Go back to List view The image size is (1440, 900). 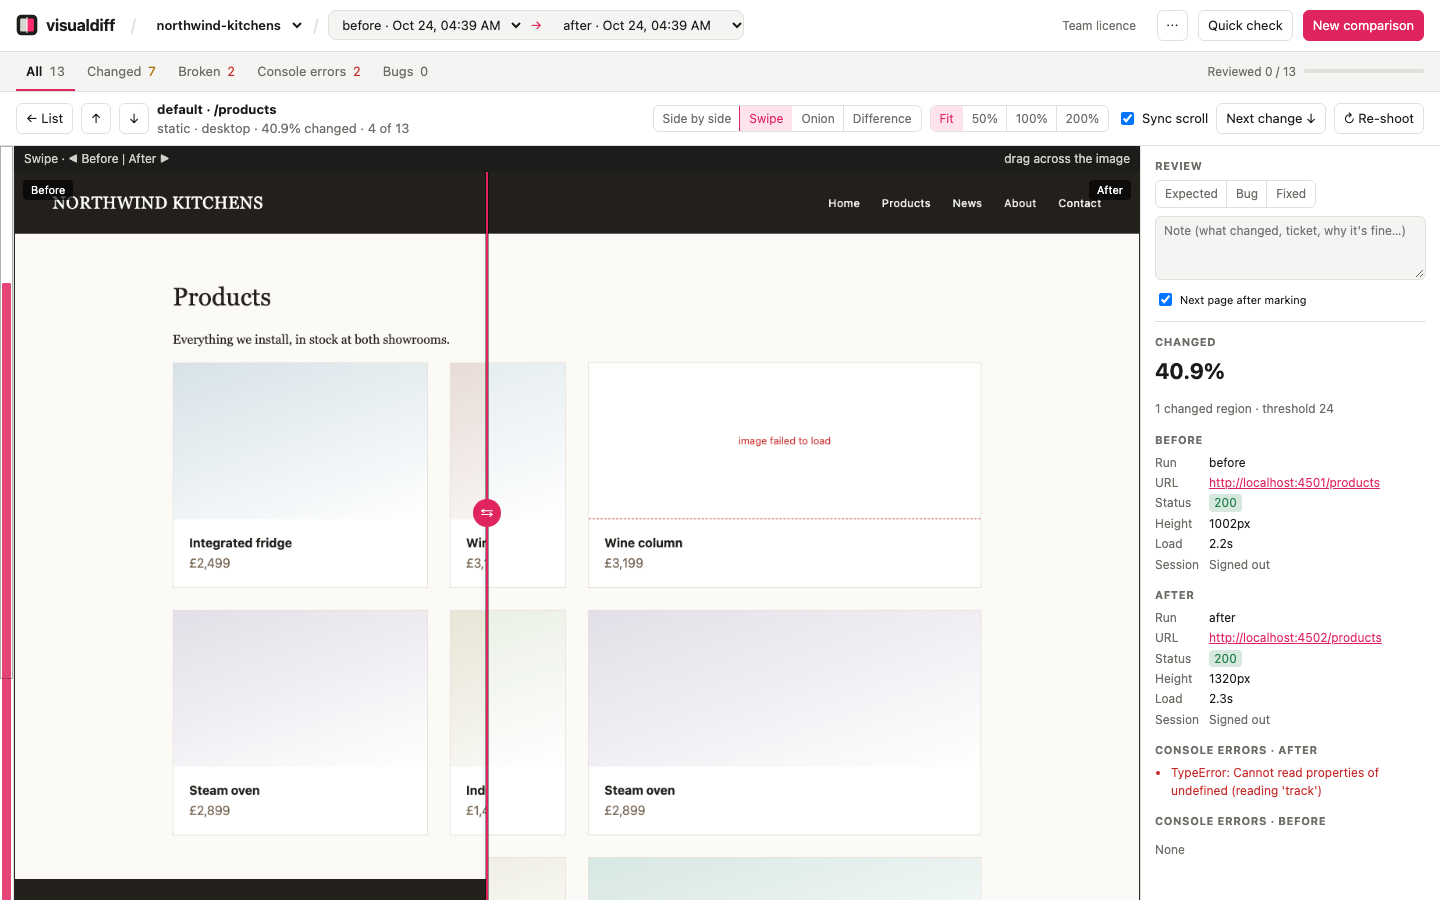click(x=45, y=118)
